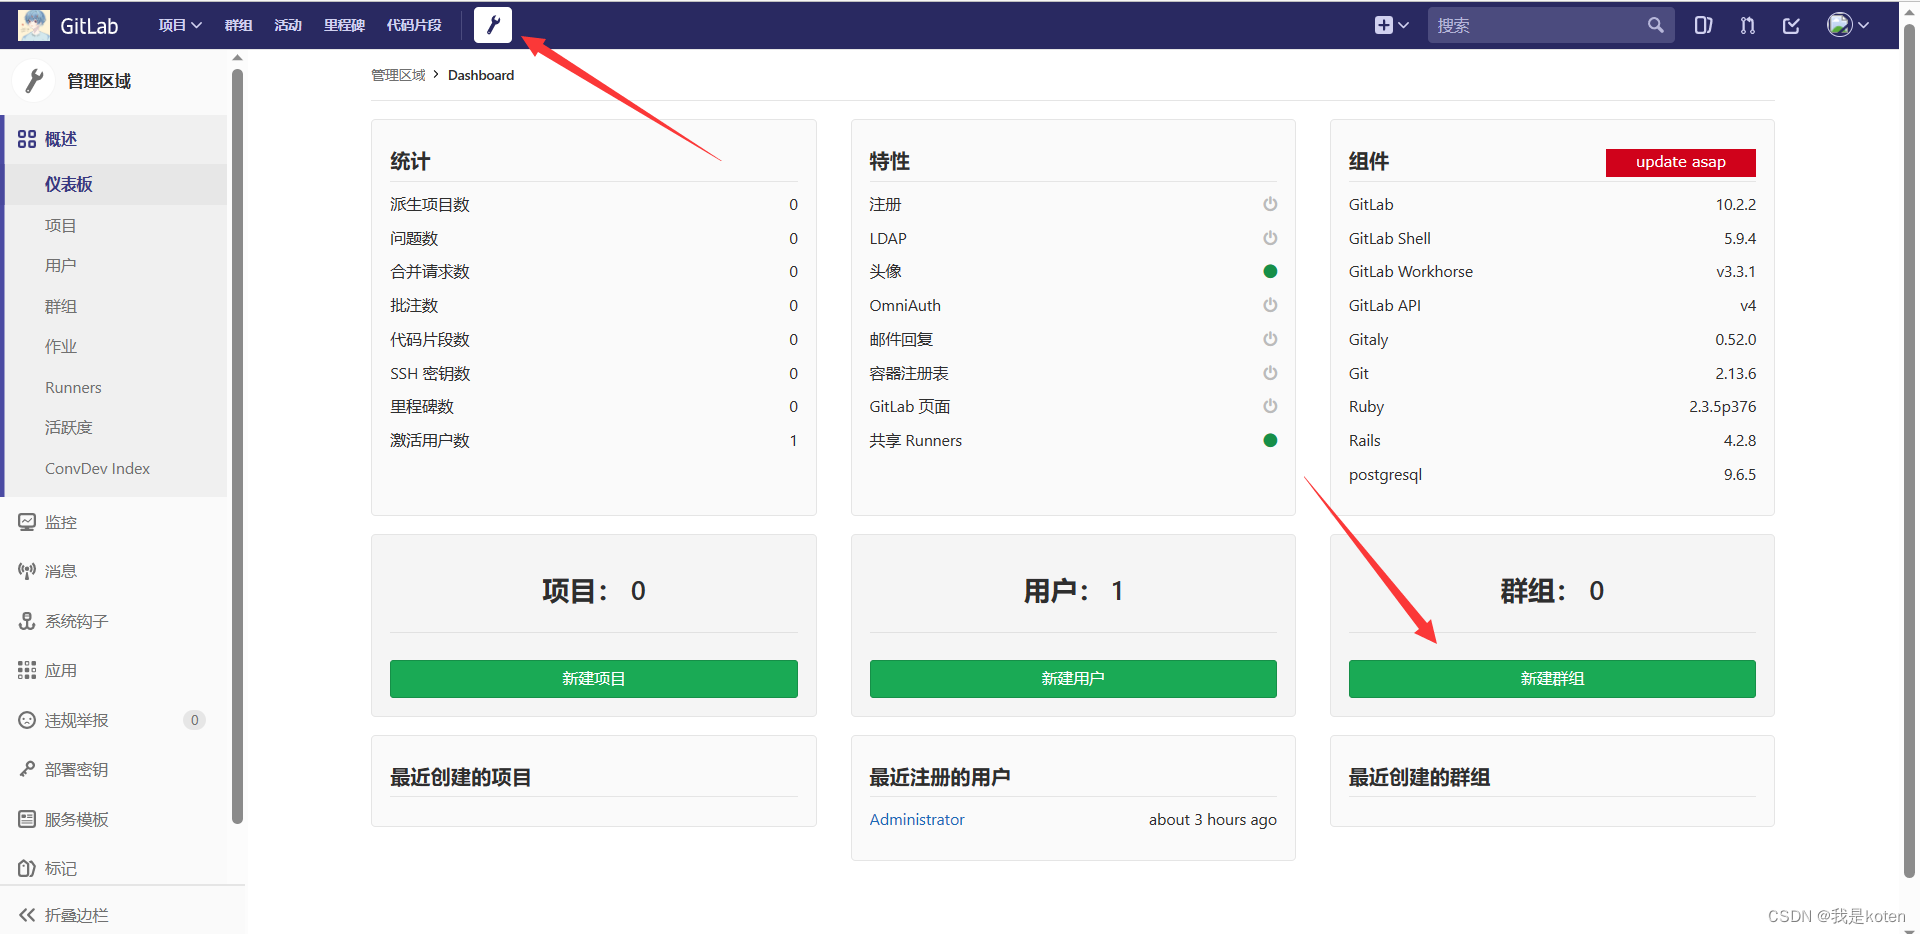Open merge requests icon in top bar
Screen dimensions: 1920x934
point(1747,25)
